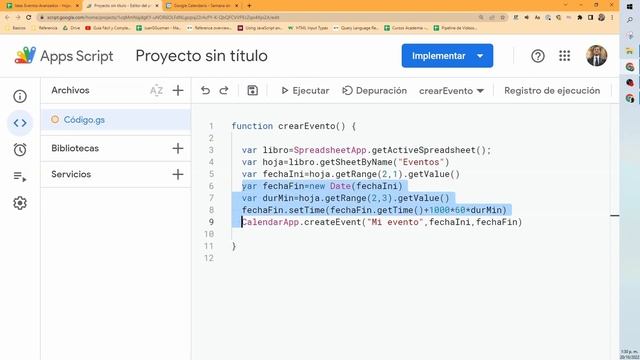Click function crearEvento declaration line
This screenshot has height=360, width=640.
point(294,126)
